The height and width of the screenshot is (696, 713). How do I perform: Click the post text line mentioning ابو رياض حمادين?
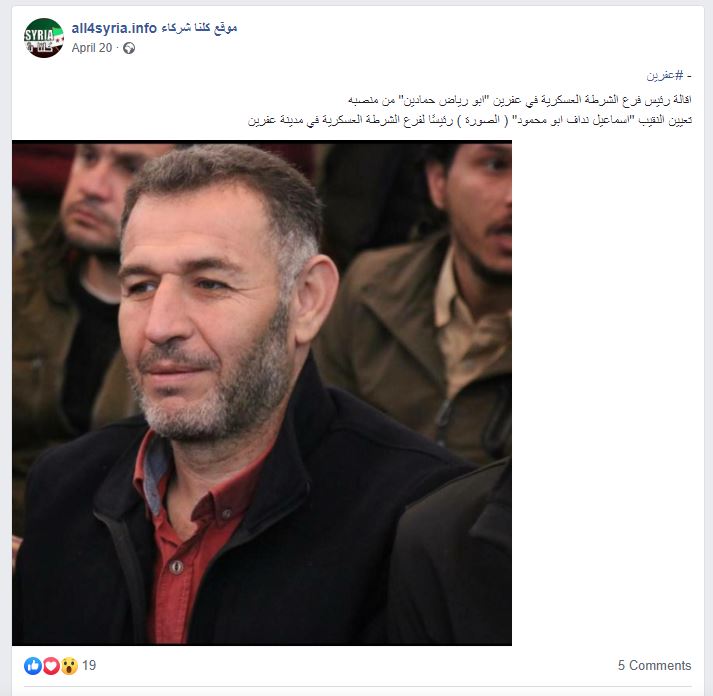click(520, 100)
